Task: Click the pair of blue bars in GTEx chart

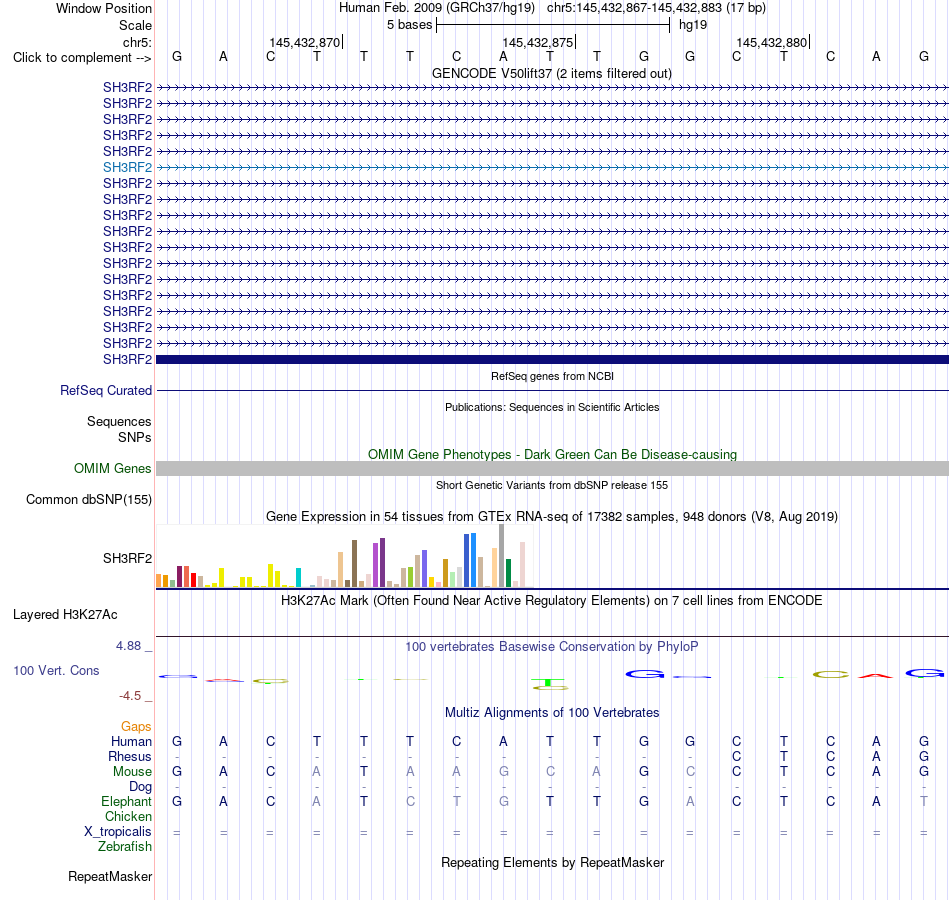Action: pos(470,561)
